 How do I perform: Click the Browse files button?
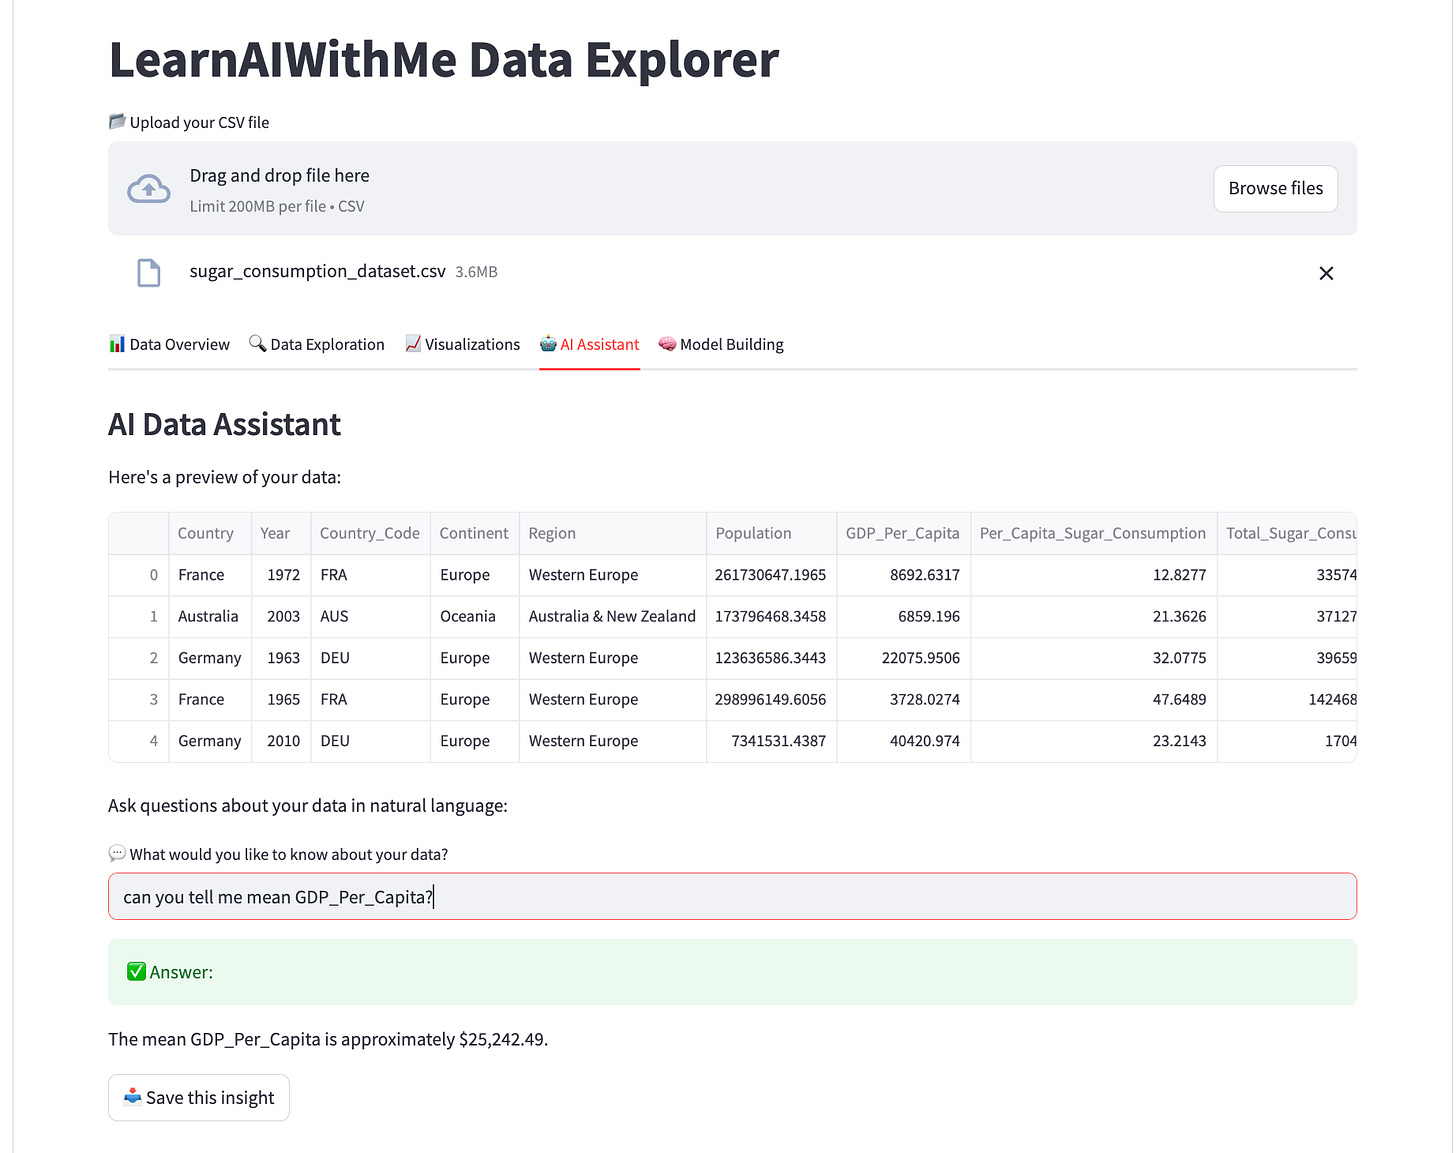pos(1275,189)
